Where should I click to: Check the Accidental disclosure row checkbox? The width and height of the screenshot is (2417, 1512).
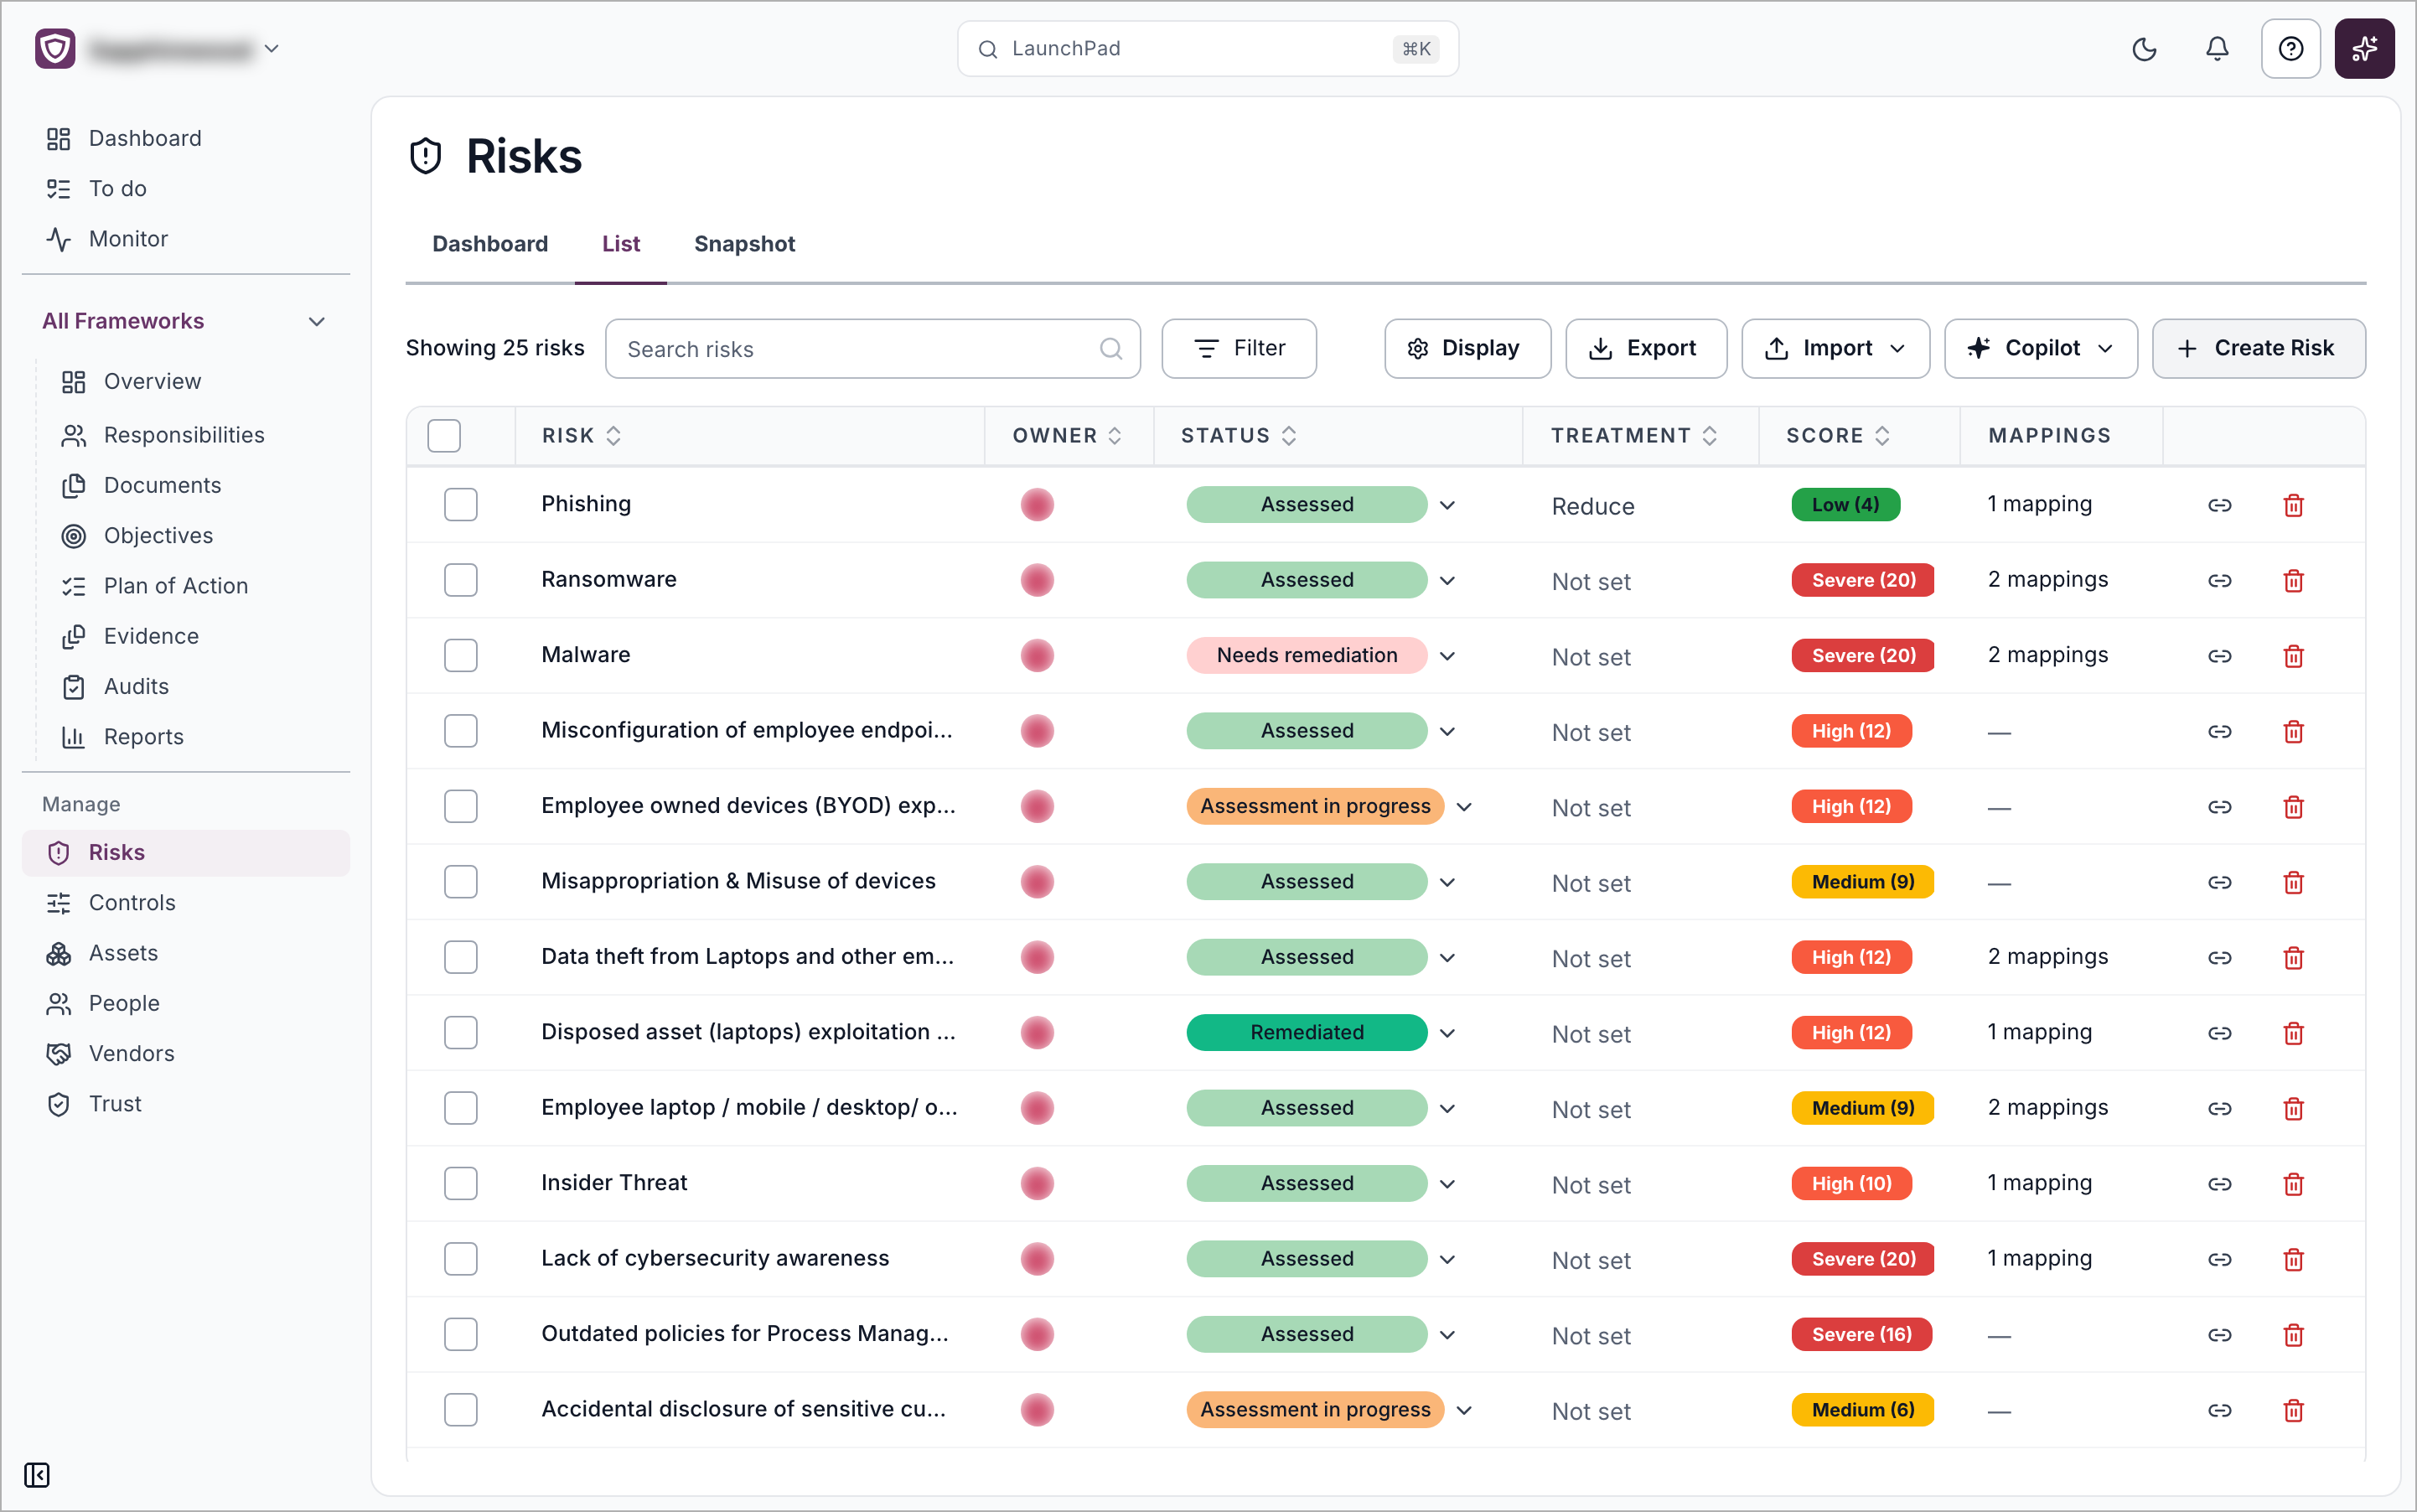461,1410
